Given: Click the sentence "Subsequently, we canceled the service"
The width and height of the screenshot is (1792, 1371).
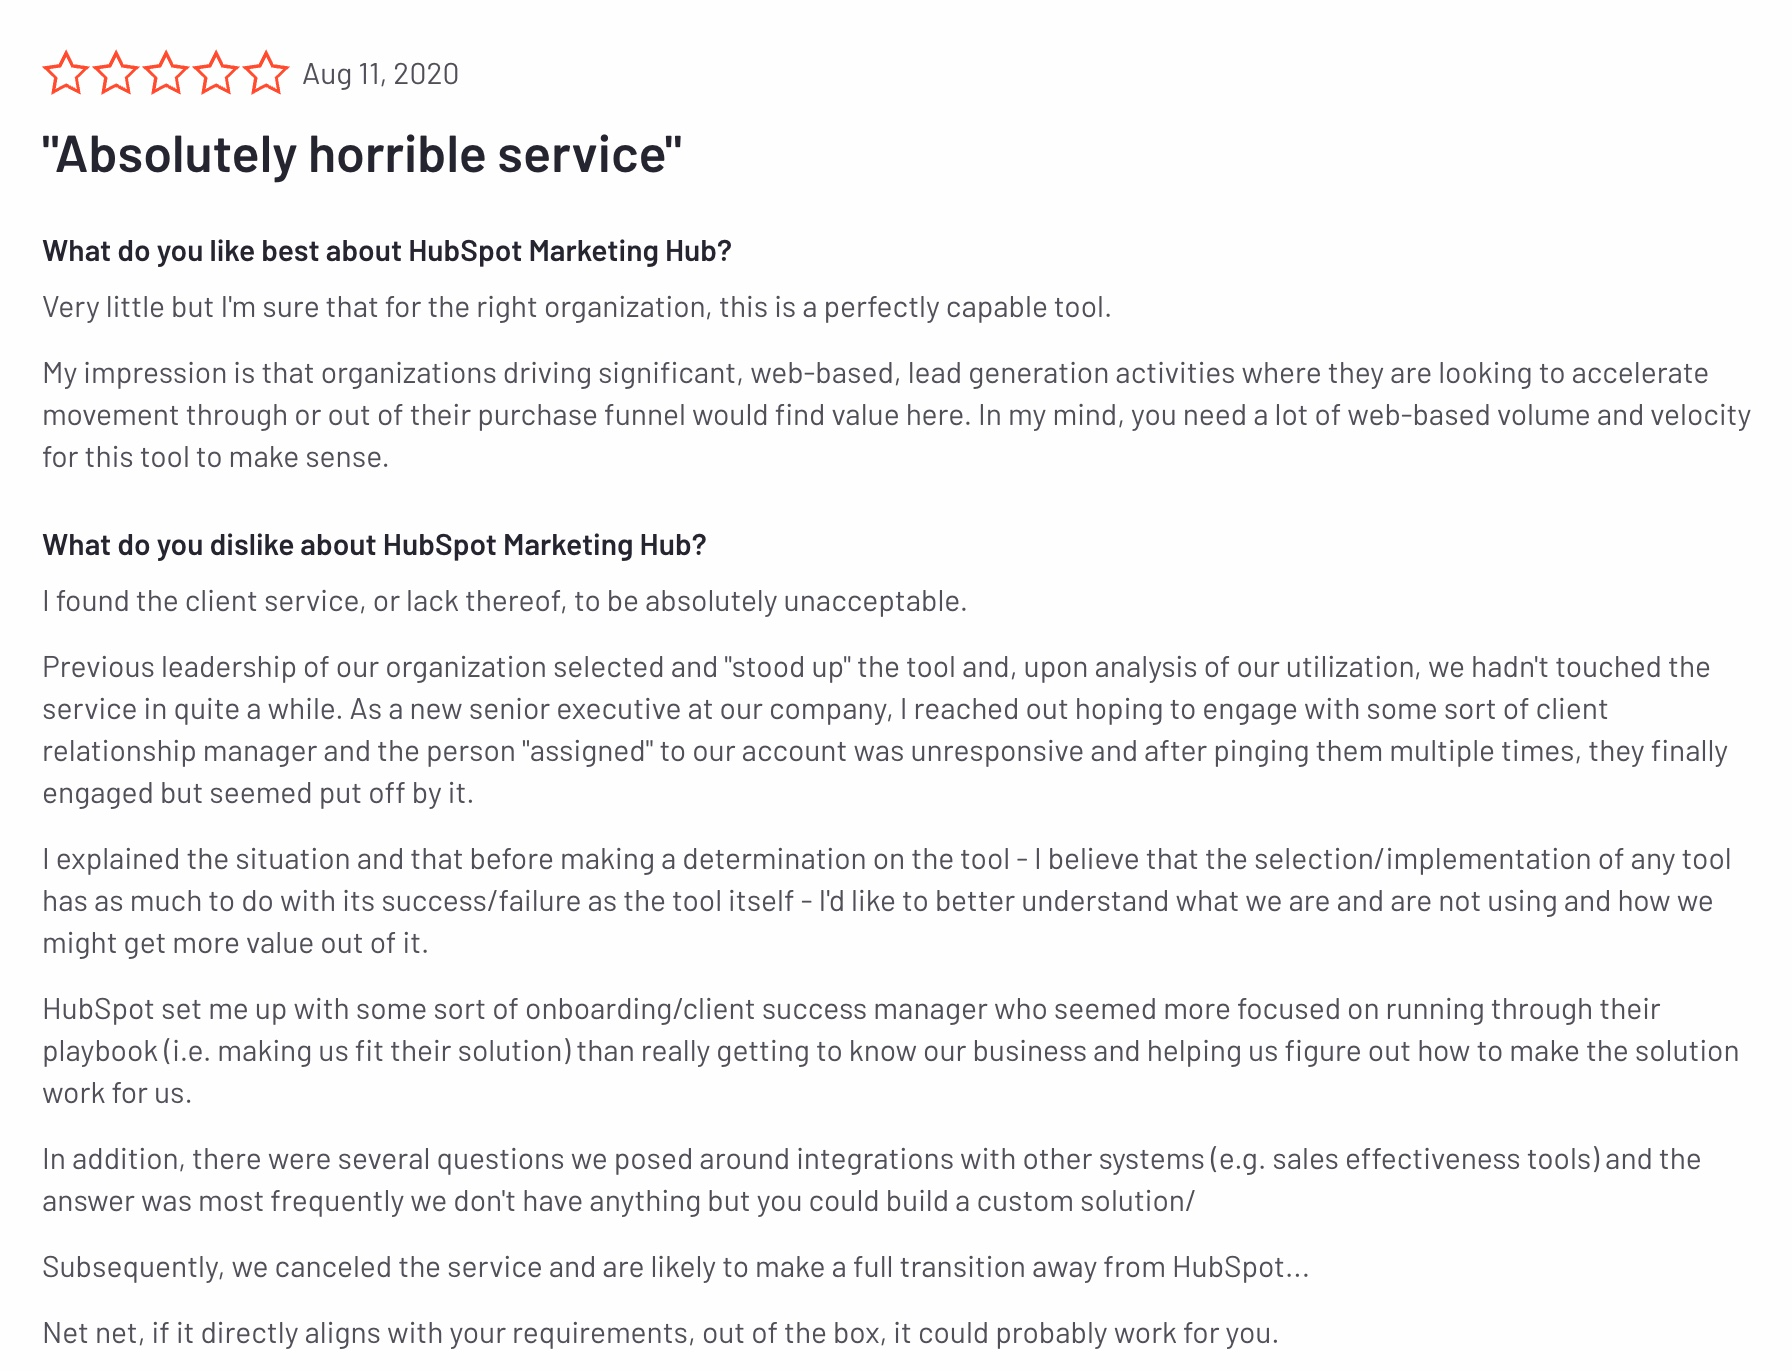Looking at the screenshot, I should click(675, 1267).
